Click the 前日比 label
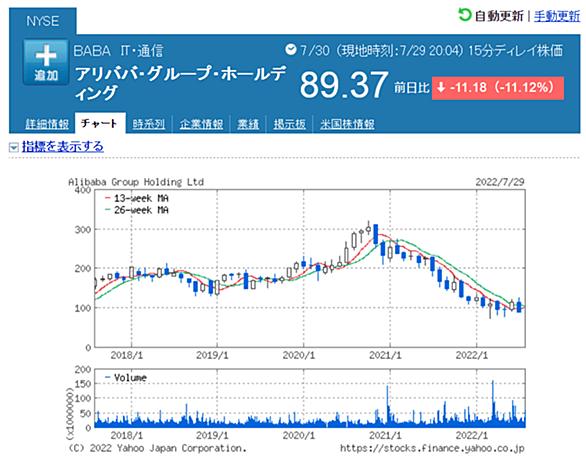This screenshot has height=461, width=586. click(x=411, y=88)
